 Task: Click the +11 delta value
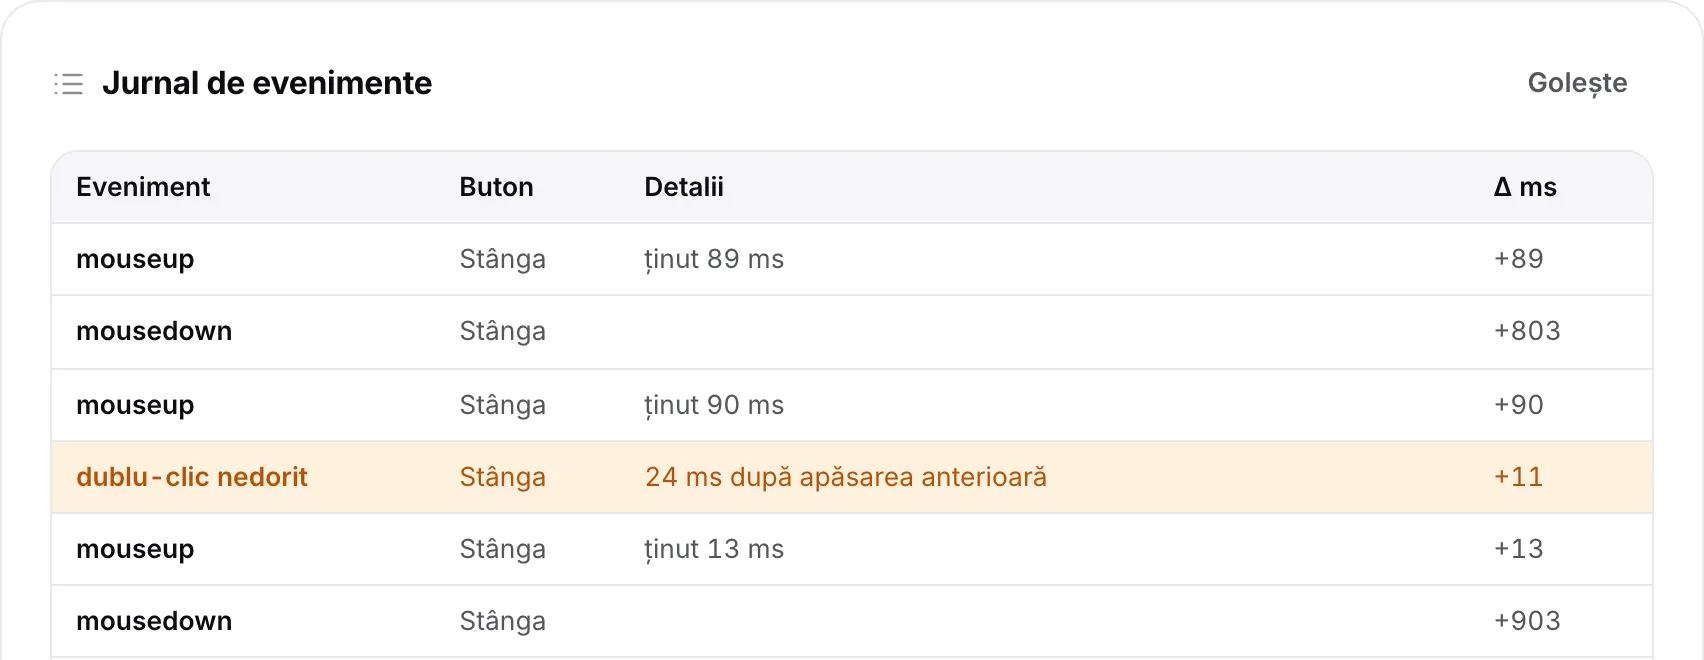pyautogui.click(x=1518, y=477)
